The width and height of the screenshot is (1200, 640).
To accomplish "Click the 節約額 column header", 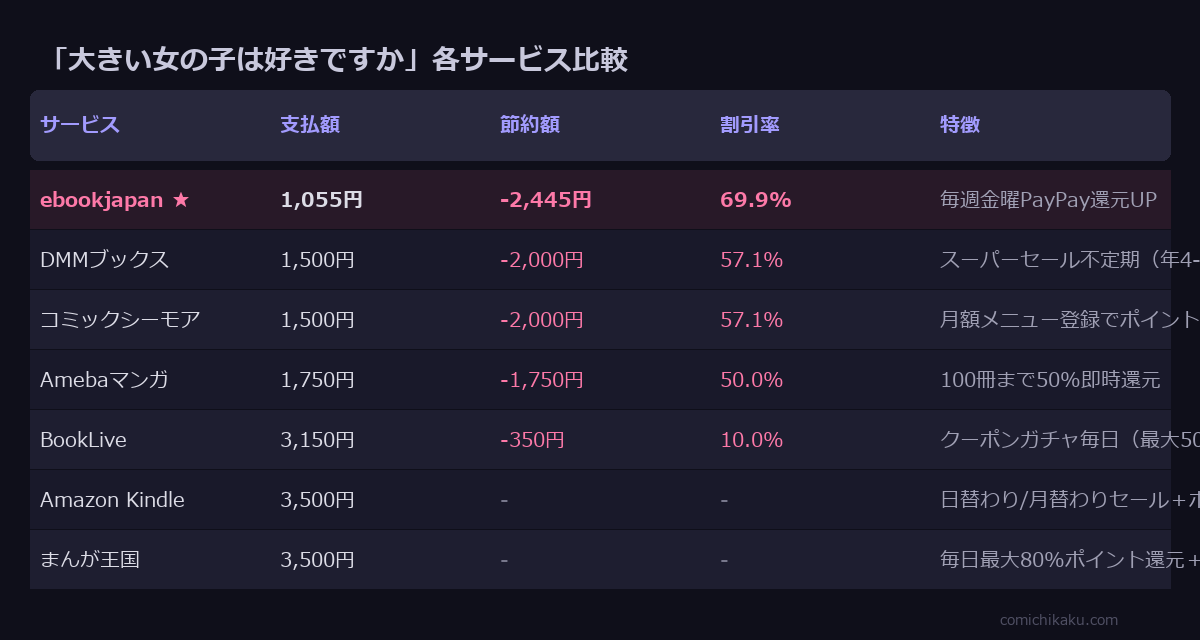I will point(530,125).
